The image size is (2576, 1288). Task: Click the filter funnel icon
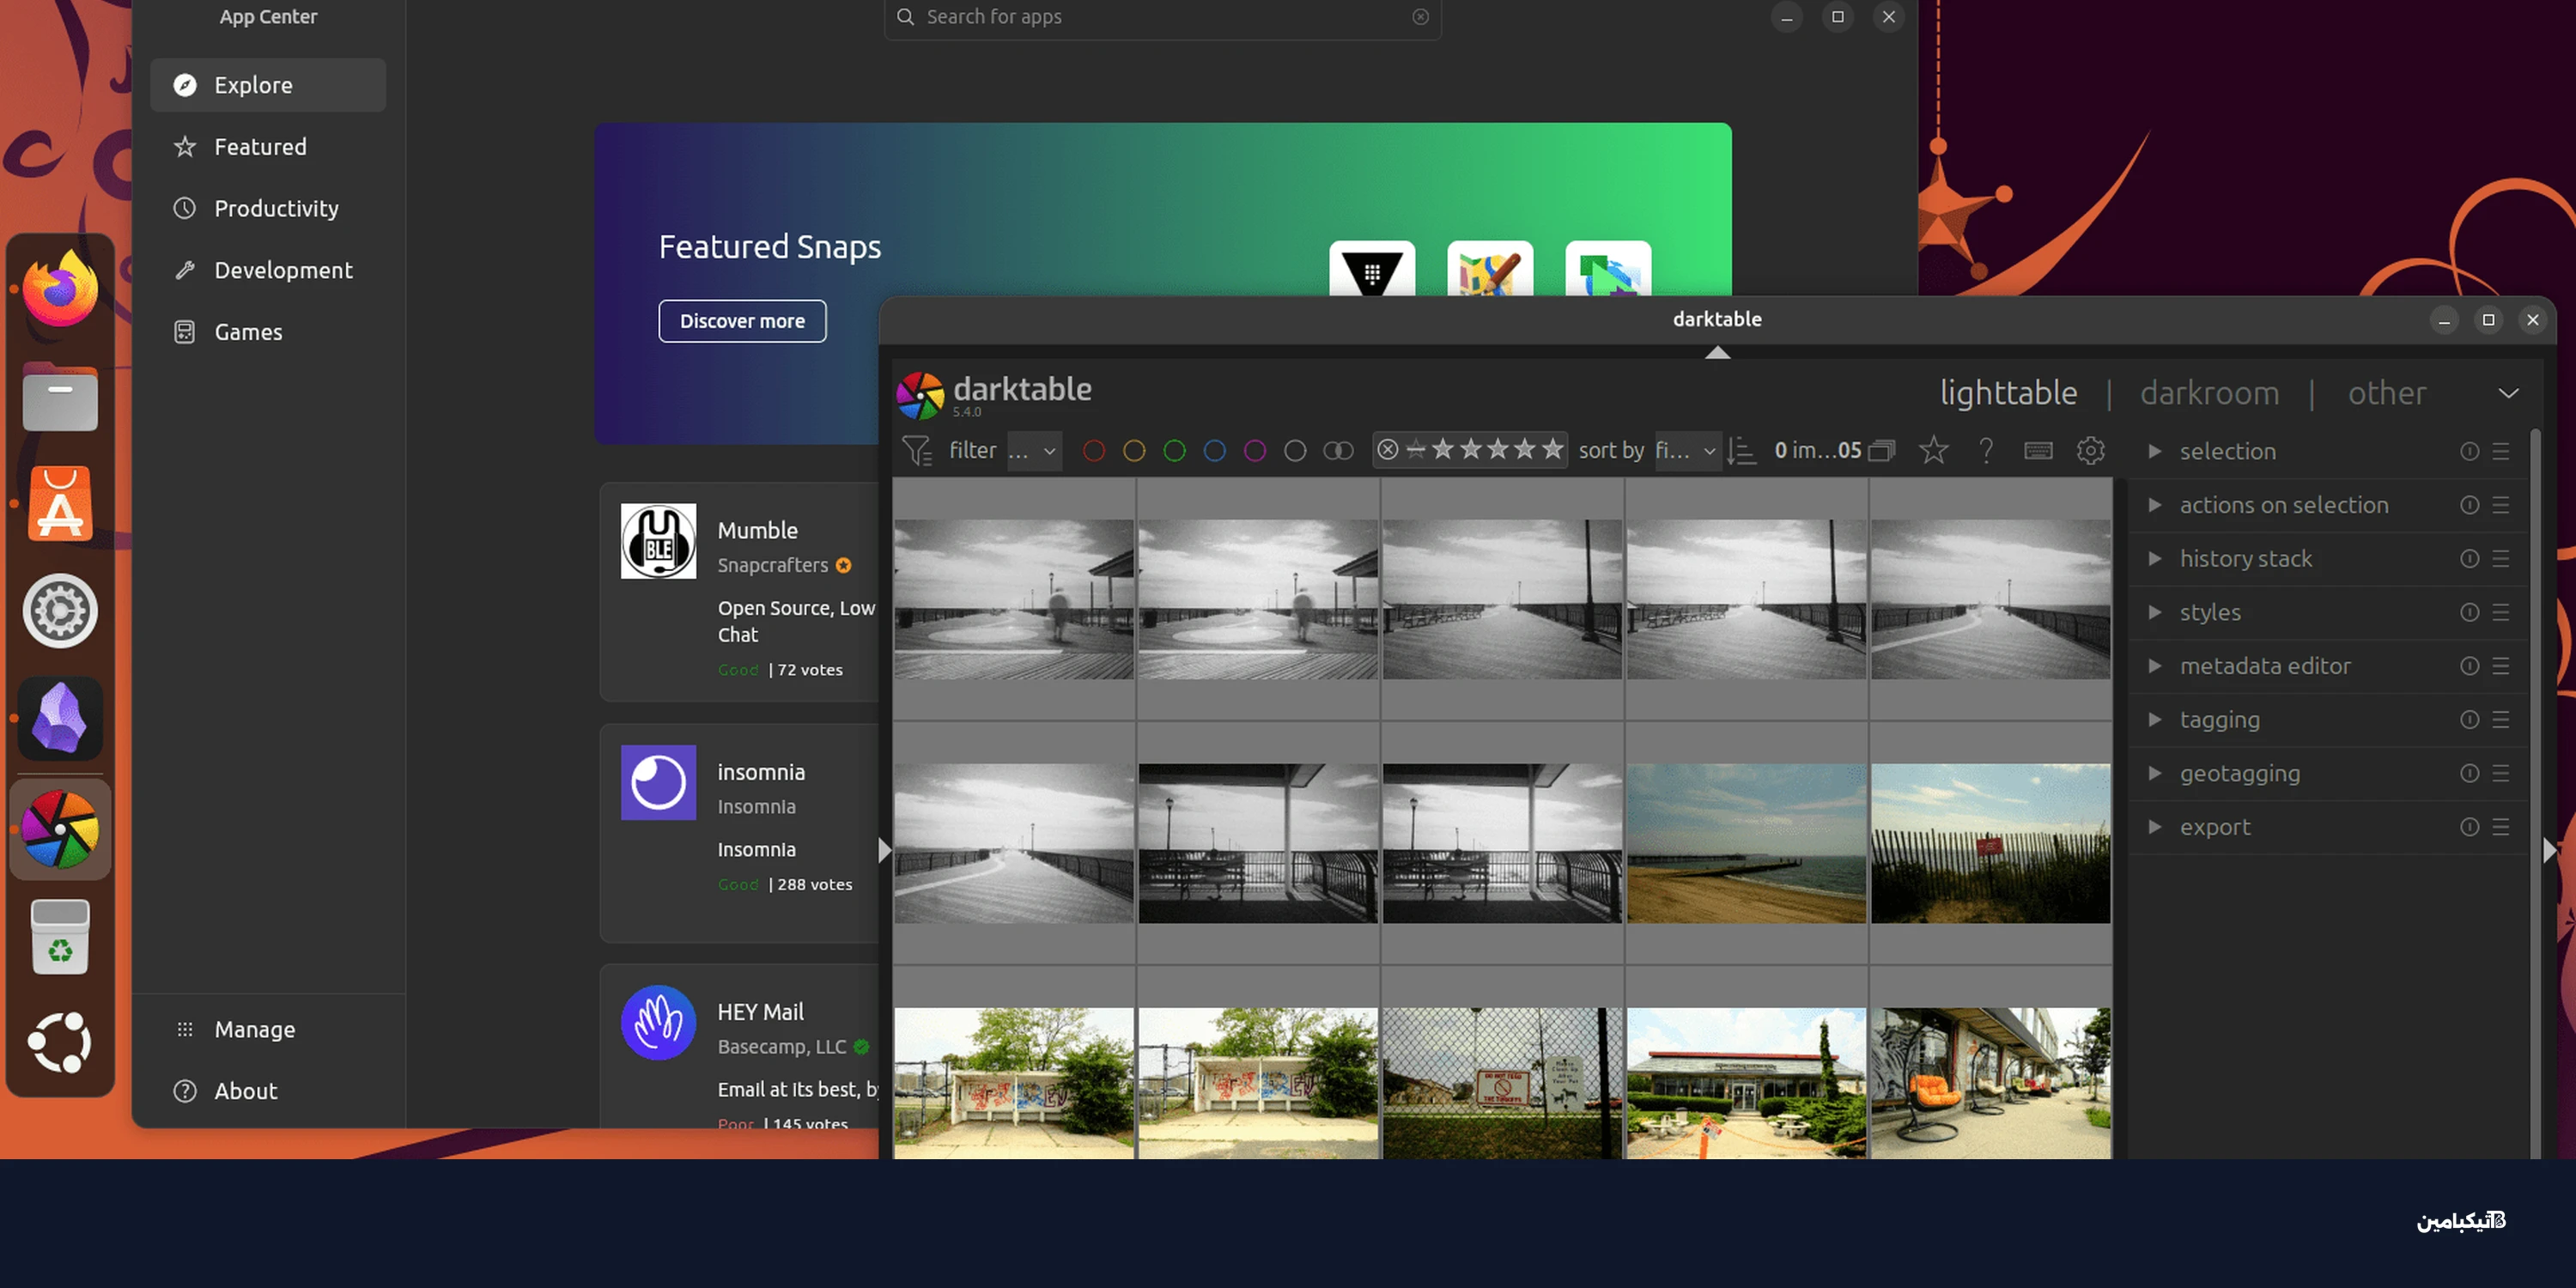916,451
